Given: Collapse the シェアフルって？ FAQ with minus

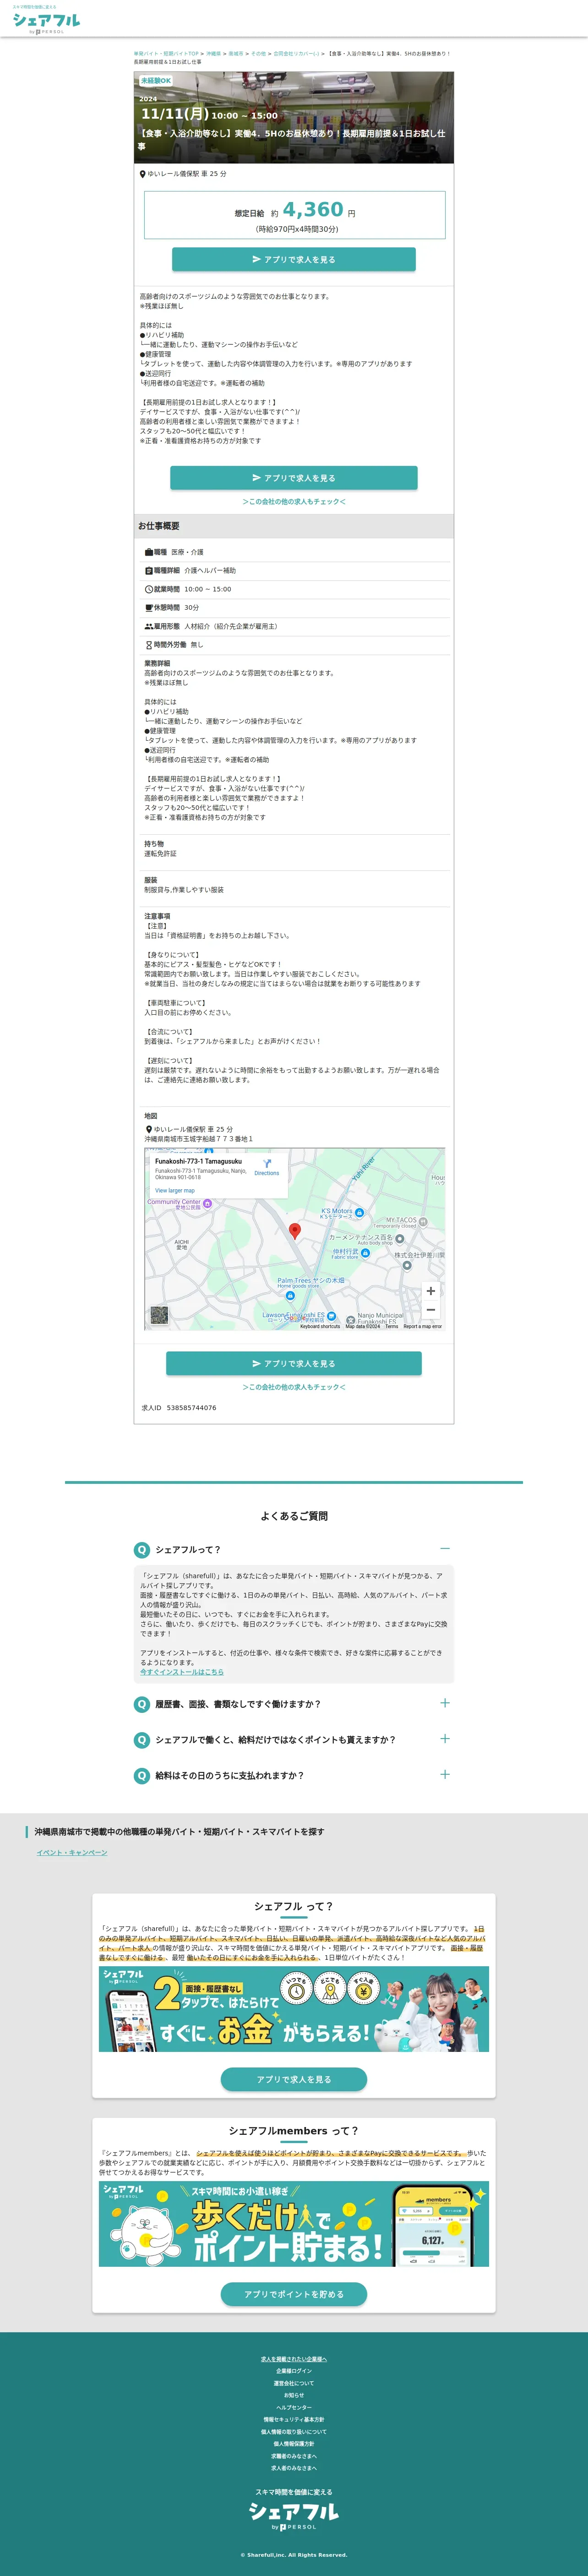Looking at the screenshot, I should click(445, 1549).
